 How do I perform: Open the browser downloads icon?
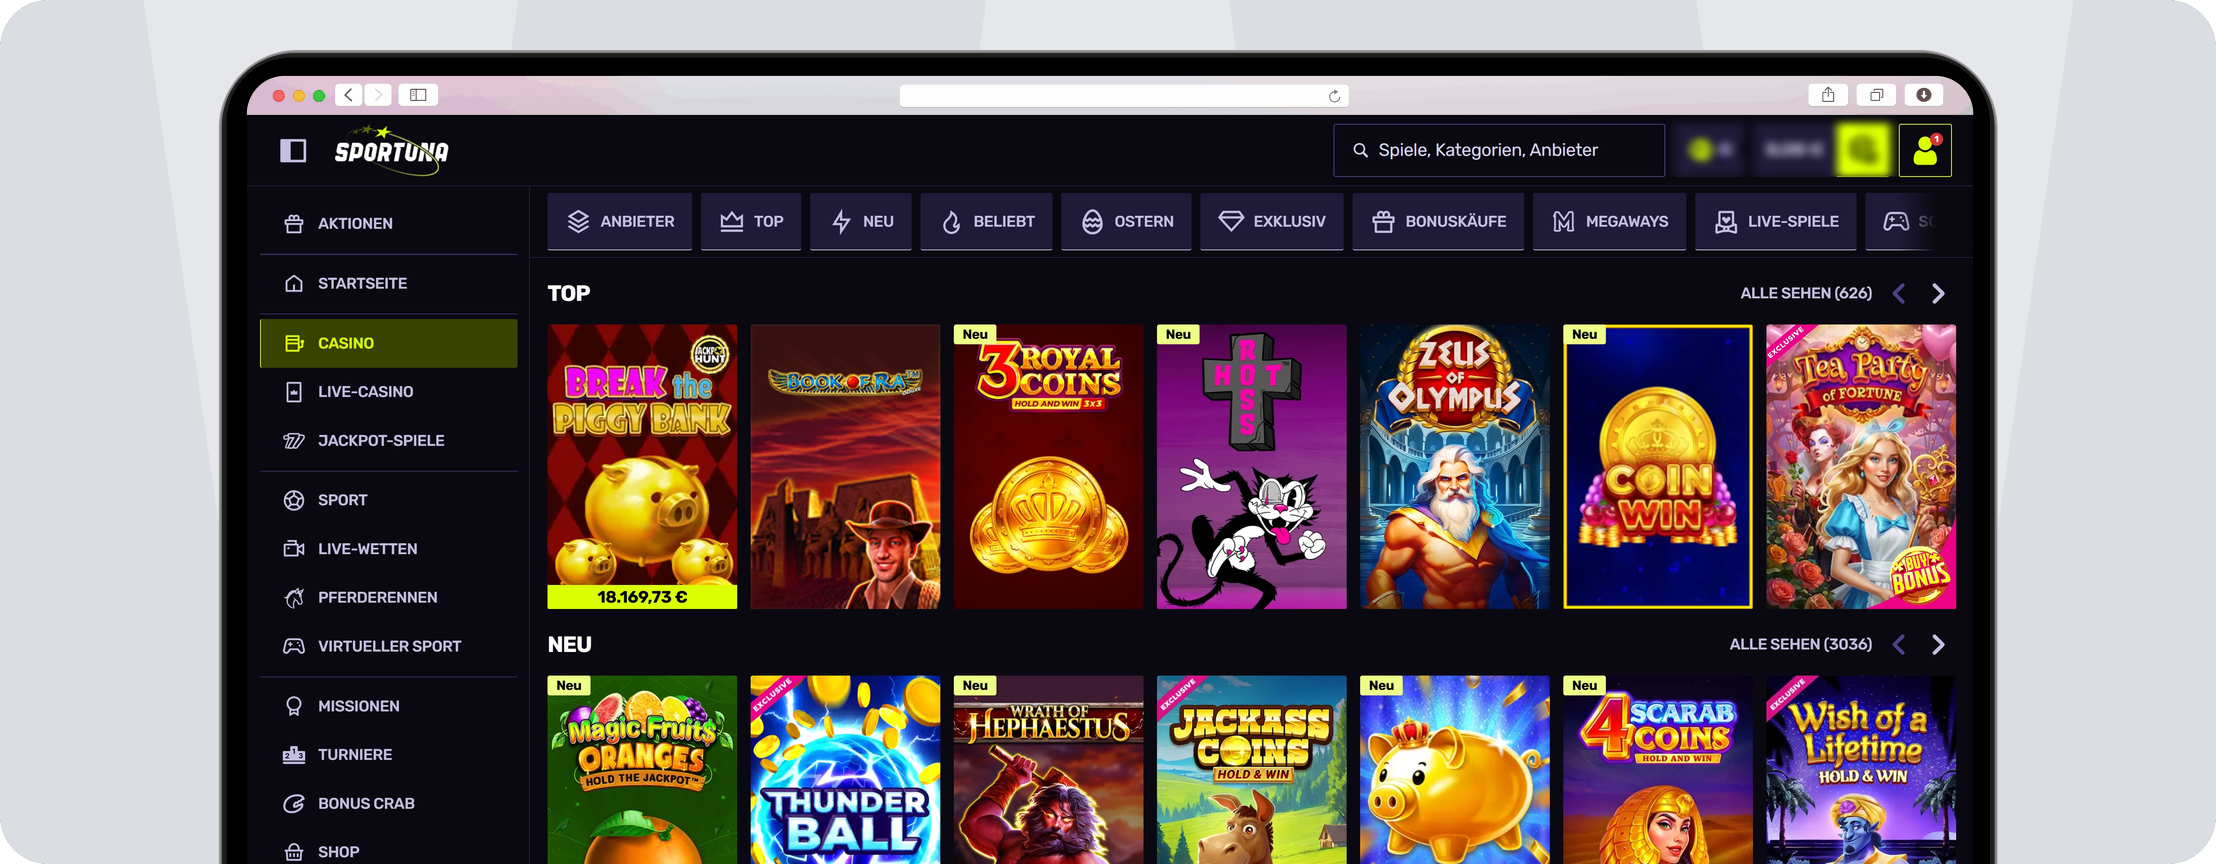click(1924, 95)
